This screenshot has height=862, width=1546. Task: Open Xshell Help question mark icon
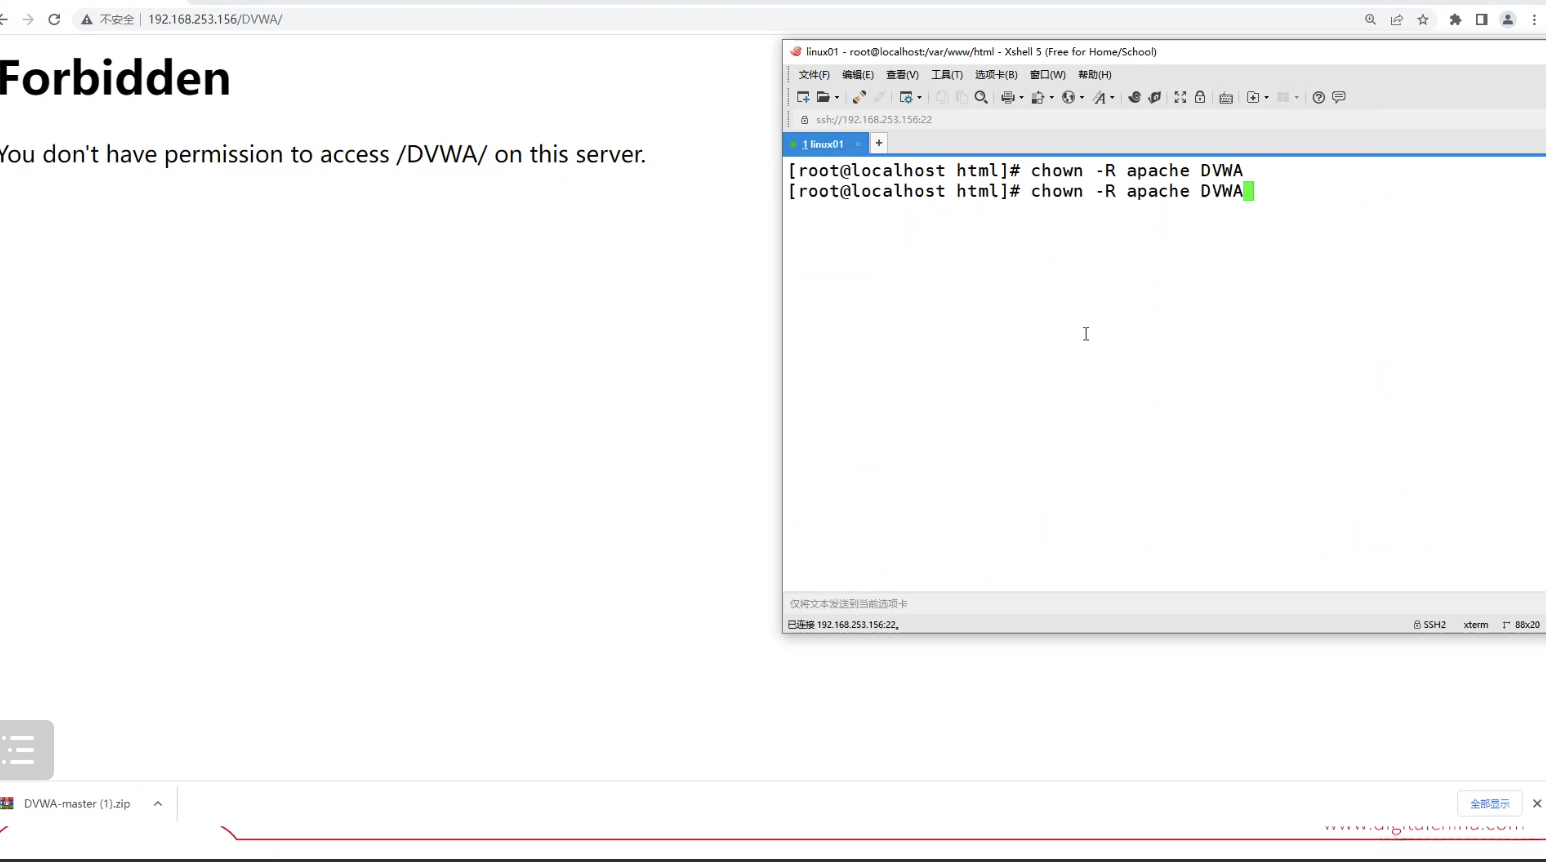click(1319, 97)
